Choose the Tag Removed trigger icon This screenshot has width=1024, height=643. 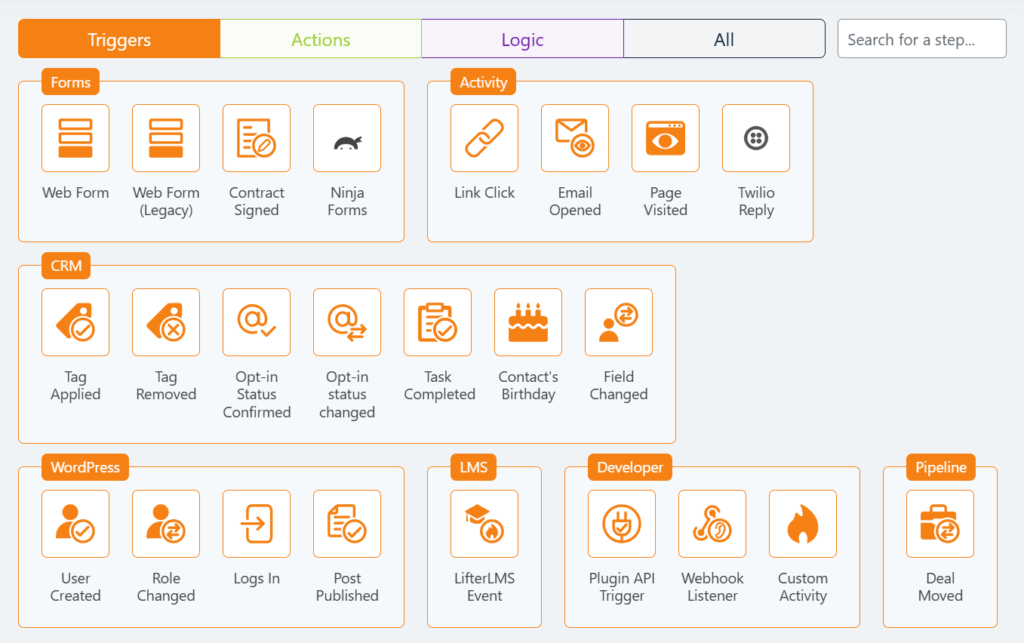(166, 322)
